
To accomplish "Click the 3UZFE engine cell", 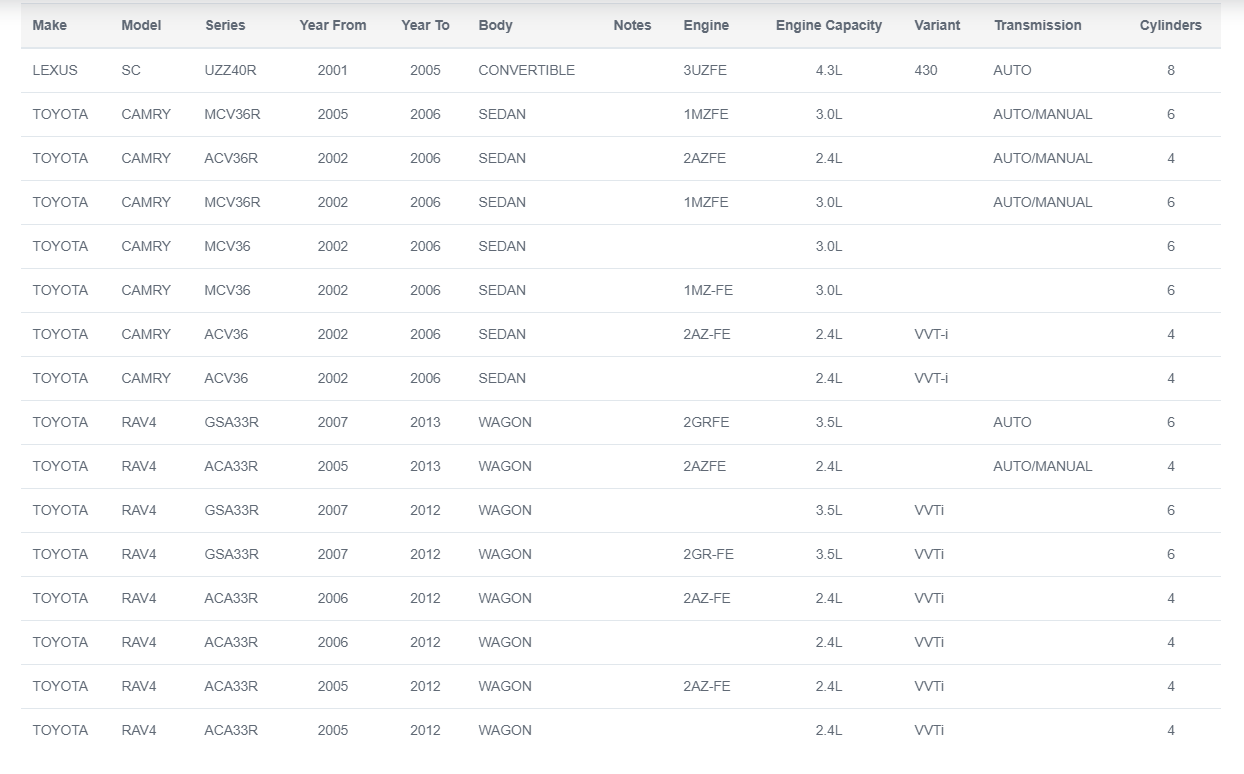I will click(x=705, y=70).
